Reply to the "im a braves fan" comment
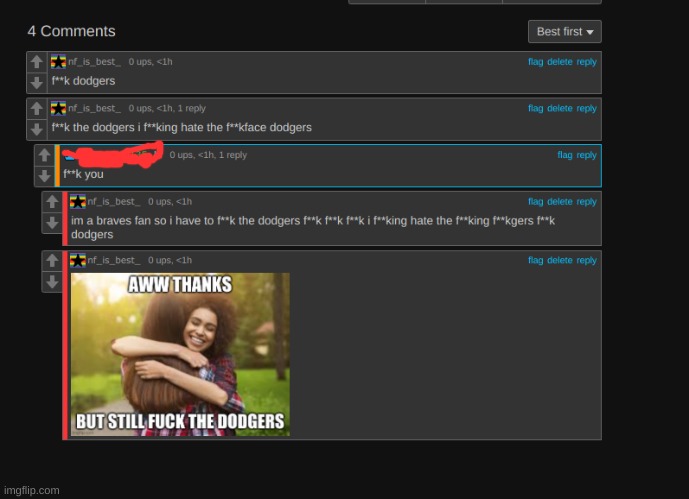689x499 pixels. 587,202
